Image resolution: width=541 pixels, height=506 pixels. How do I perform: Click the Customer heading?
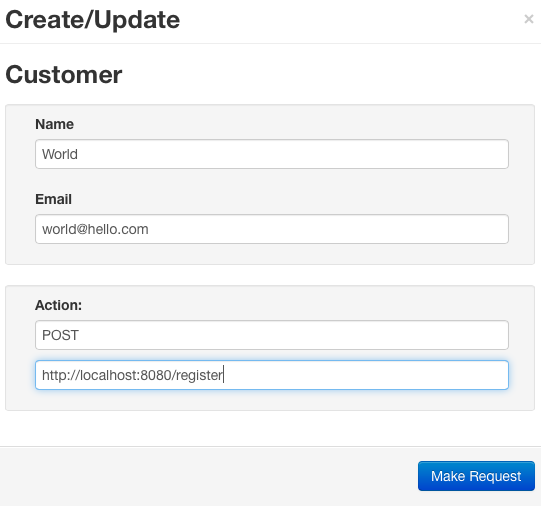(x=64, y=75)
